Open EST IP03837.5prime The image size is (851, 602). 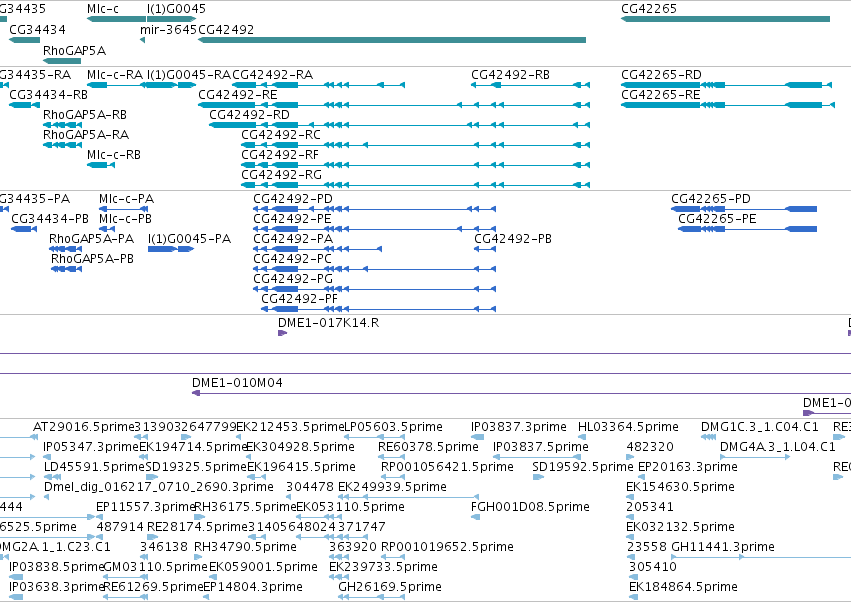click(x=537, y=457)
